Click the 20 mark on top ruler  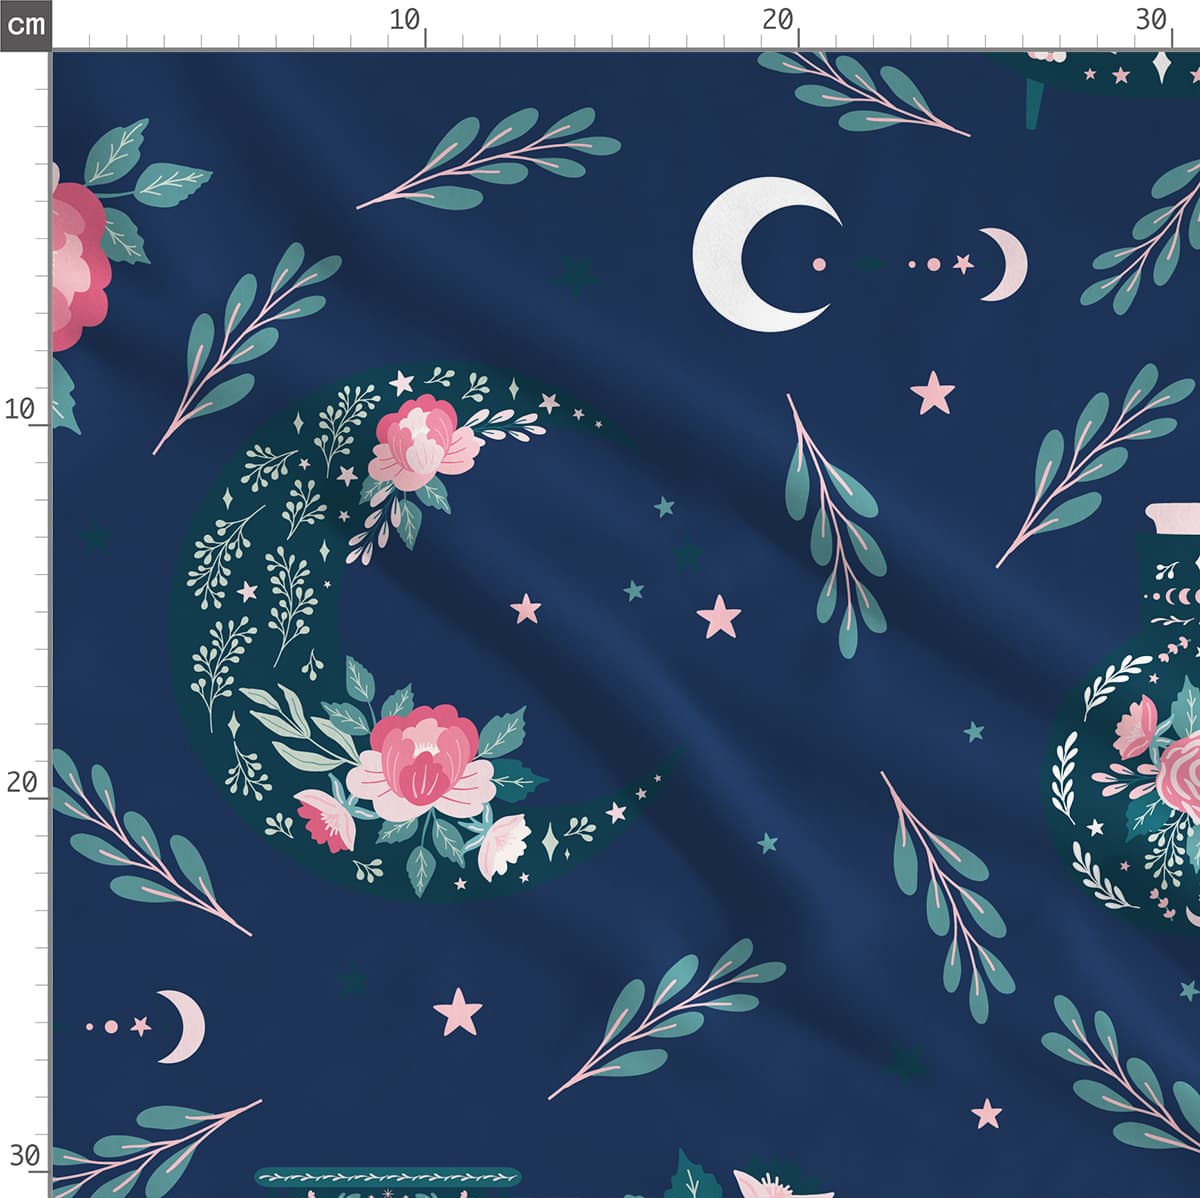coord(777,20)
